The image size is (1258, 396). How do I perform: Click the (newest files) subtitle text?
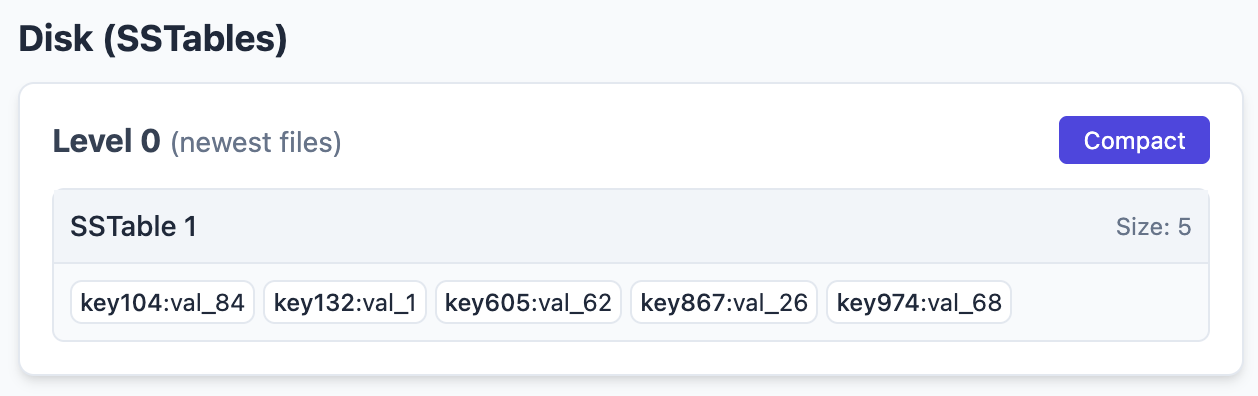[256, 143]
